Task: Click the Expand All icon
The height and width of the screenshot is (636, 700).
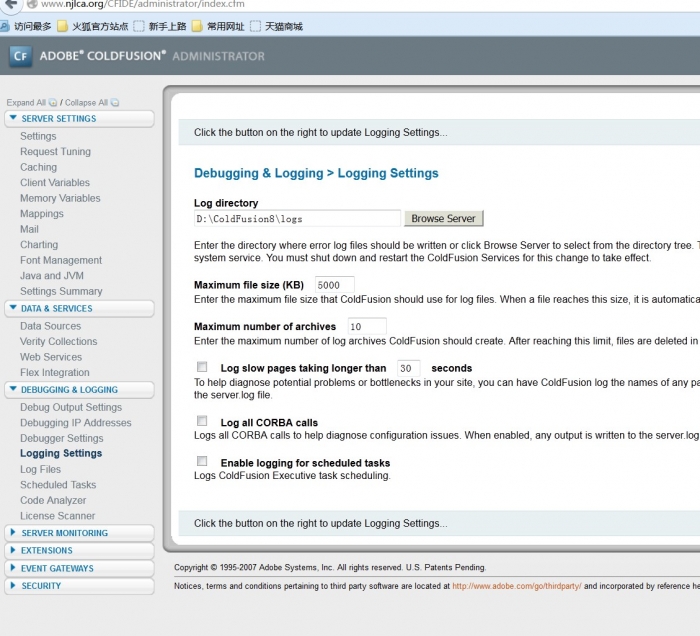Action: point(53,103)
